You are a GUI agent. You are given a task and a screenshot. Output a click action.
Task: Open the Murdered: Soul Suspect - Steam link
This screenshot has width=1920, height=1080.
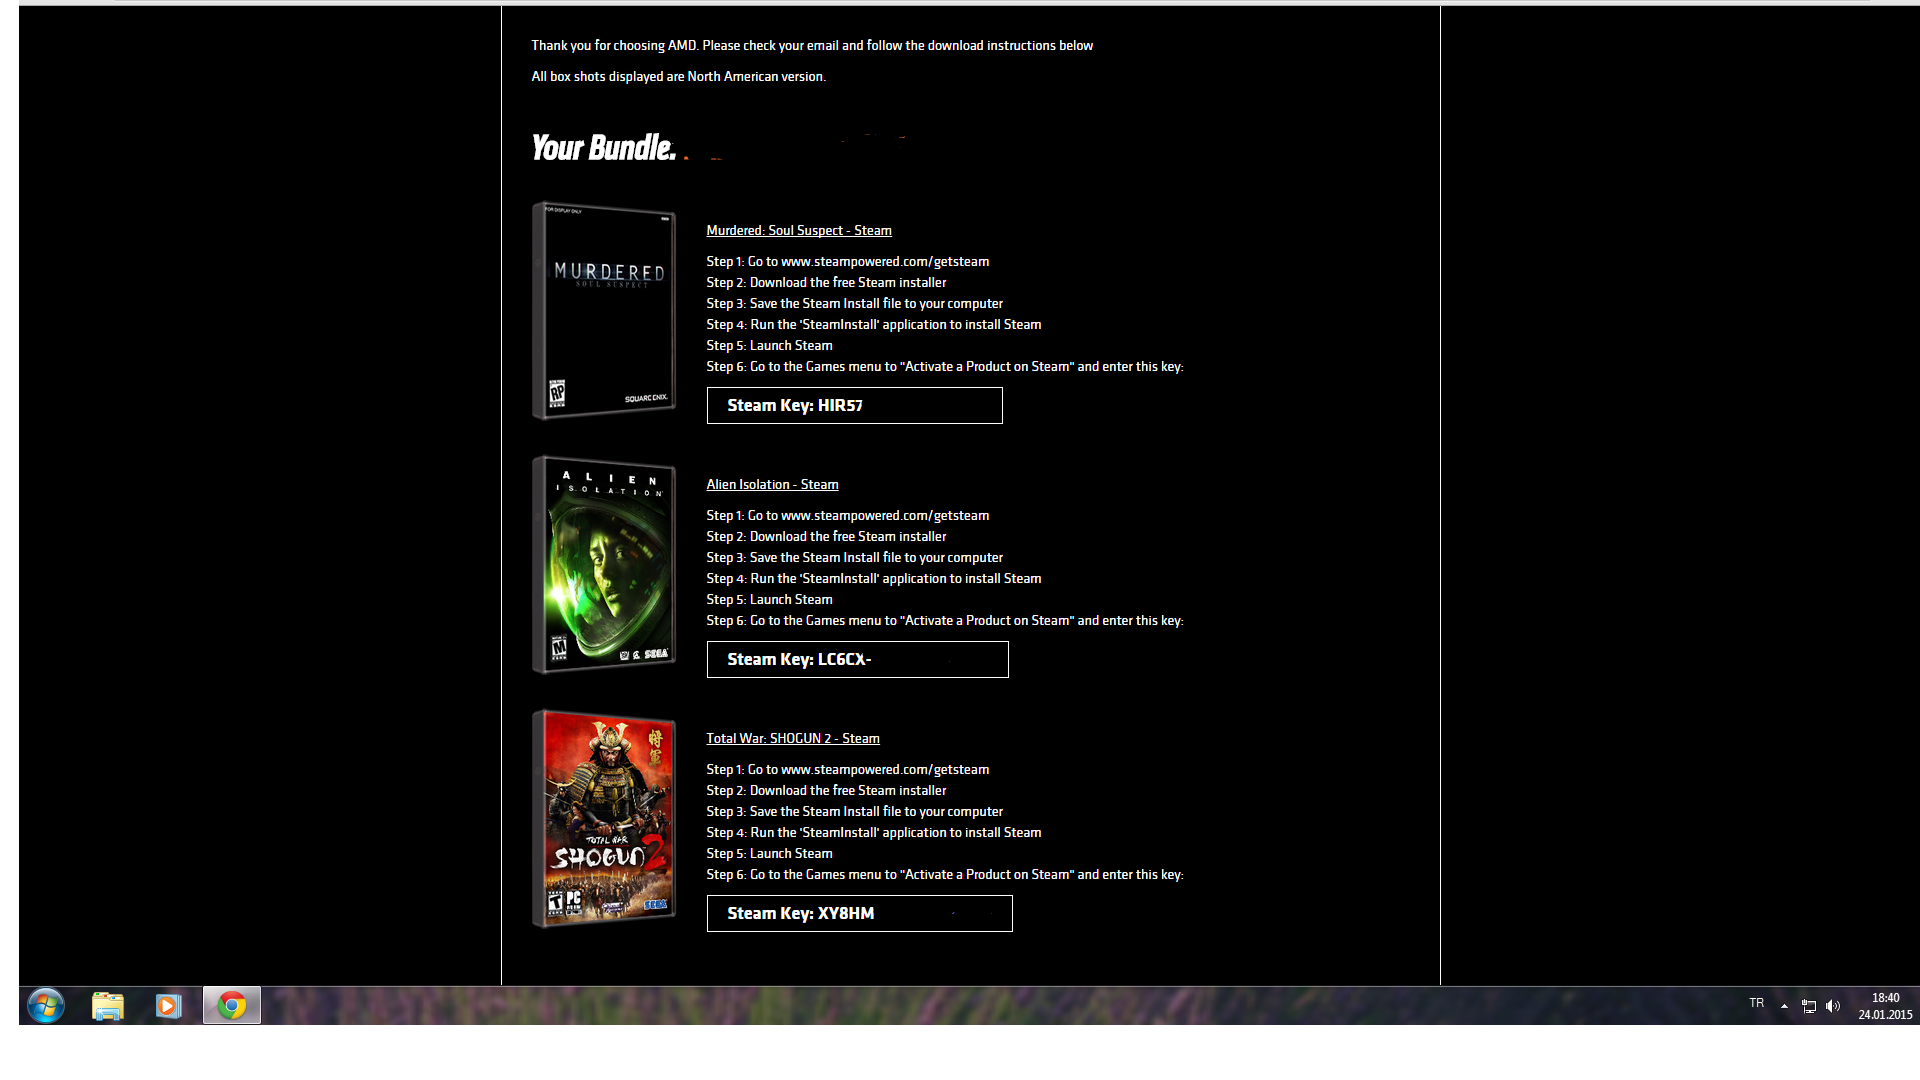tap(799, 230)
